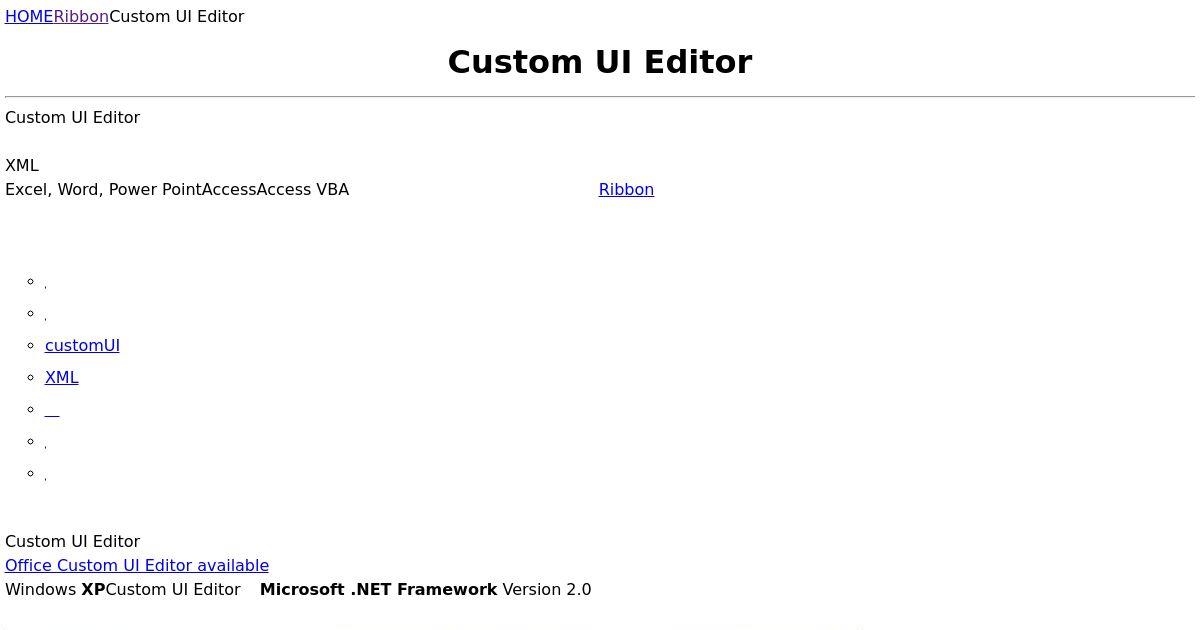Click Custom UI Editor text following Windows XP

tap(173, 589)
